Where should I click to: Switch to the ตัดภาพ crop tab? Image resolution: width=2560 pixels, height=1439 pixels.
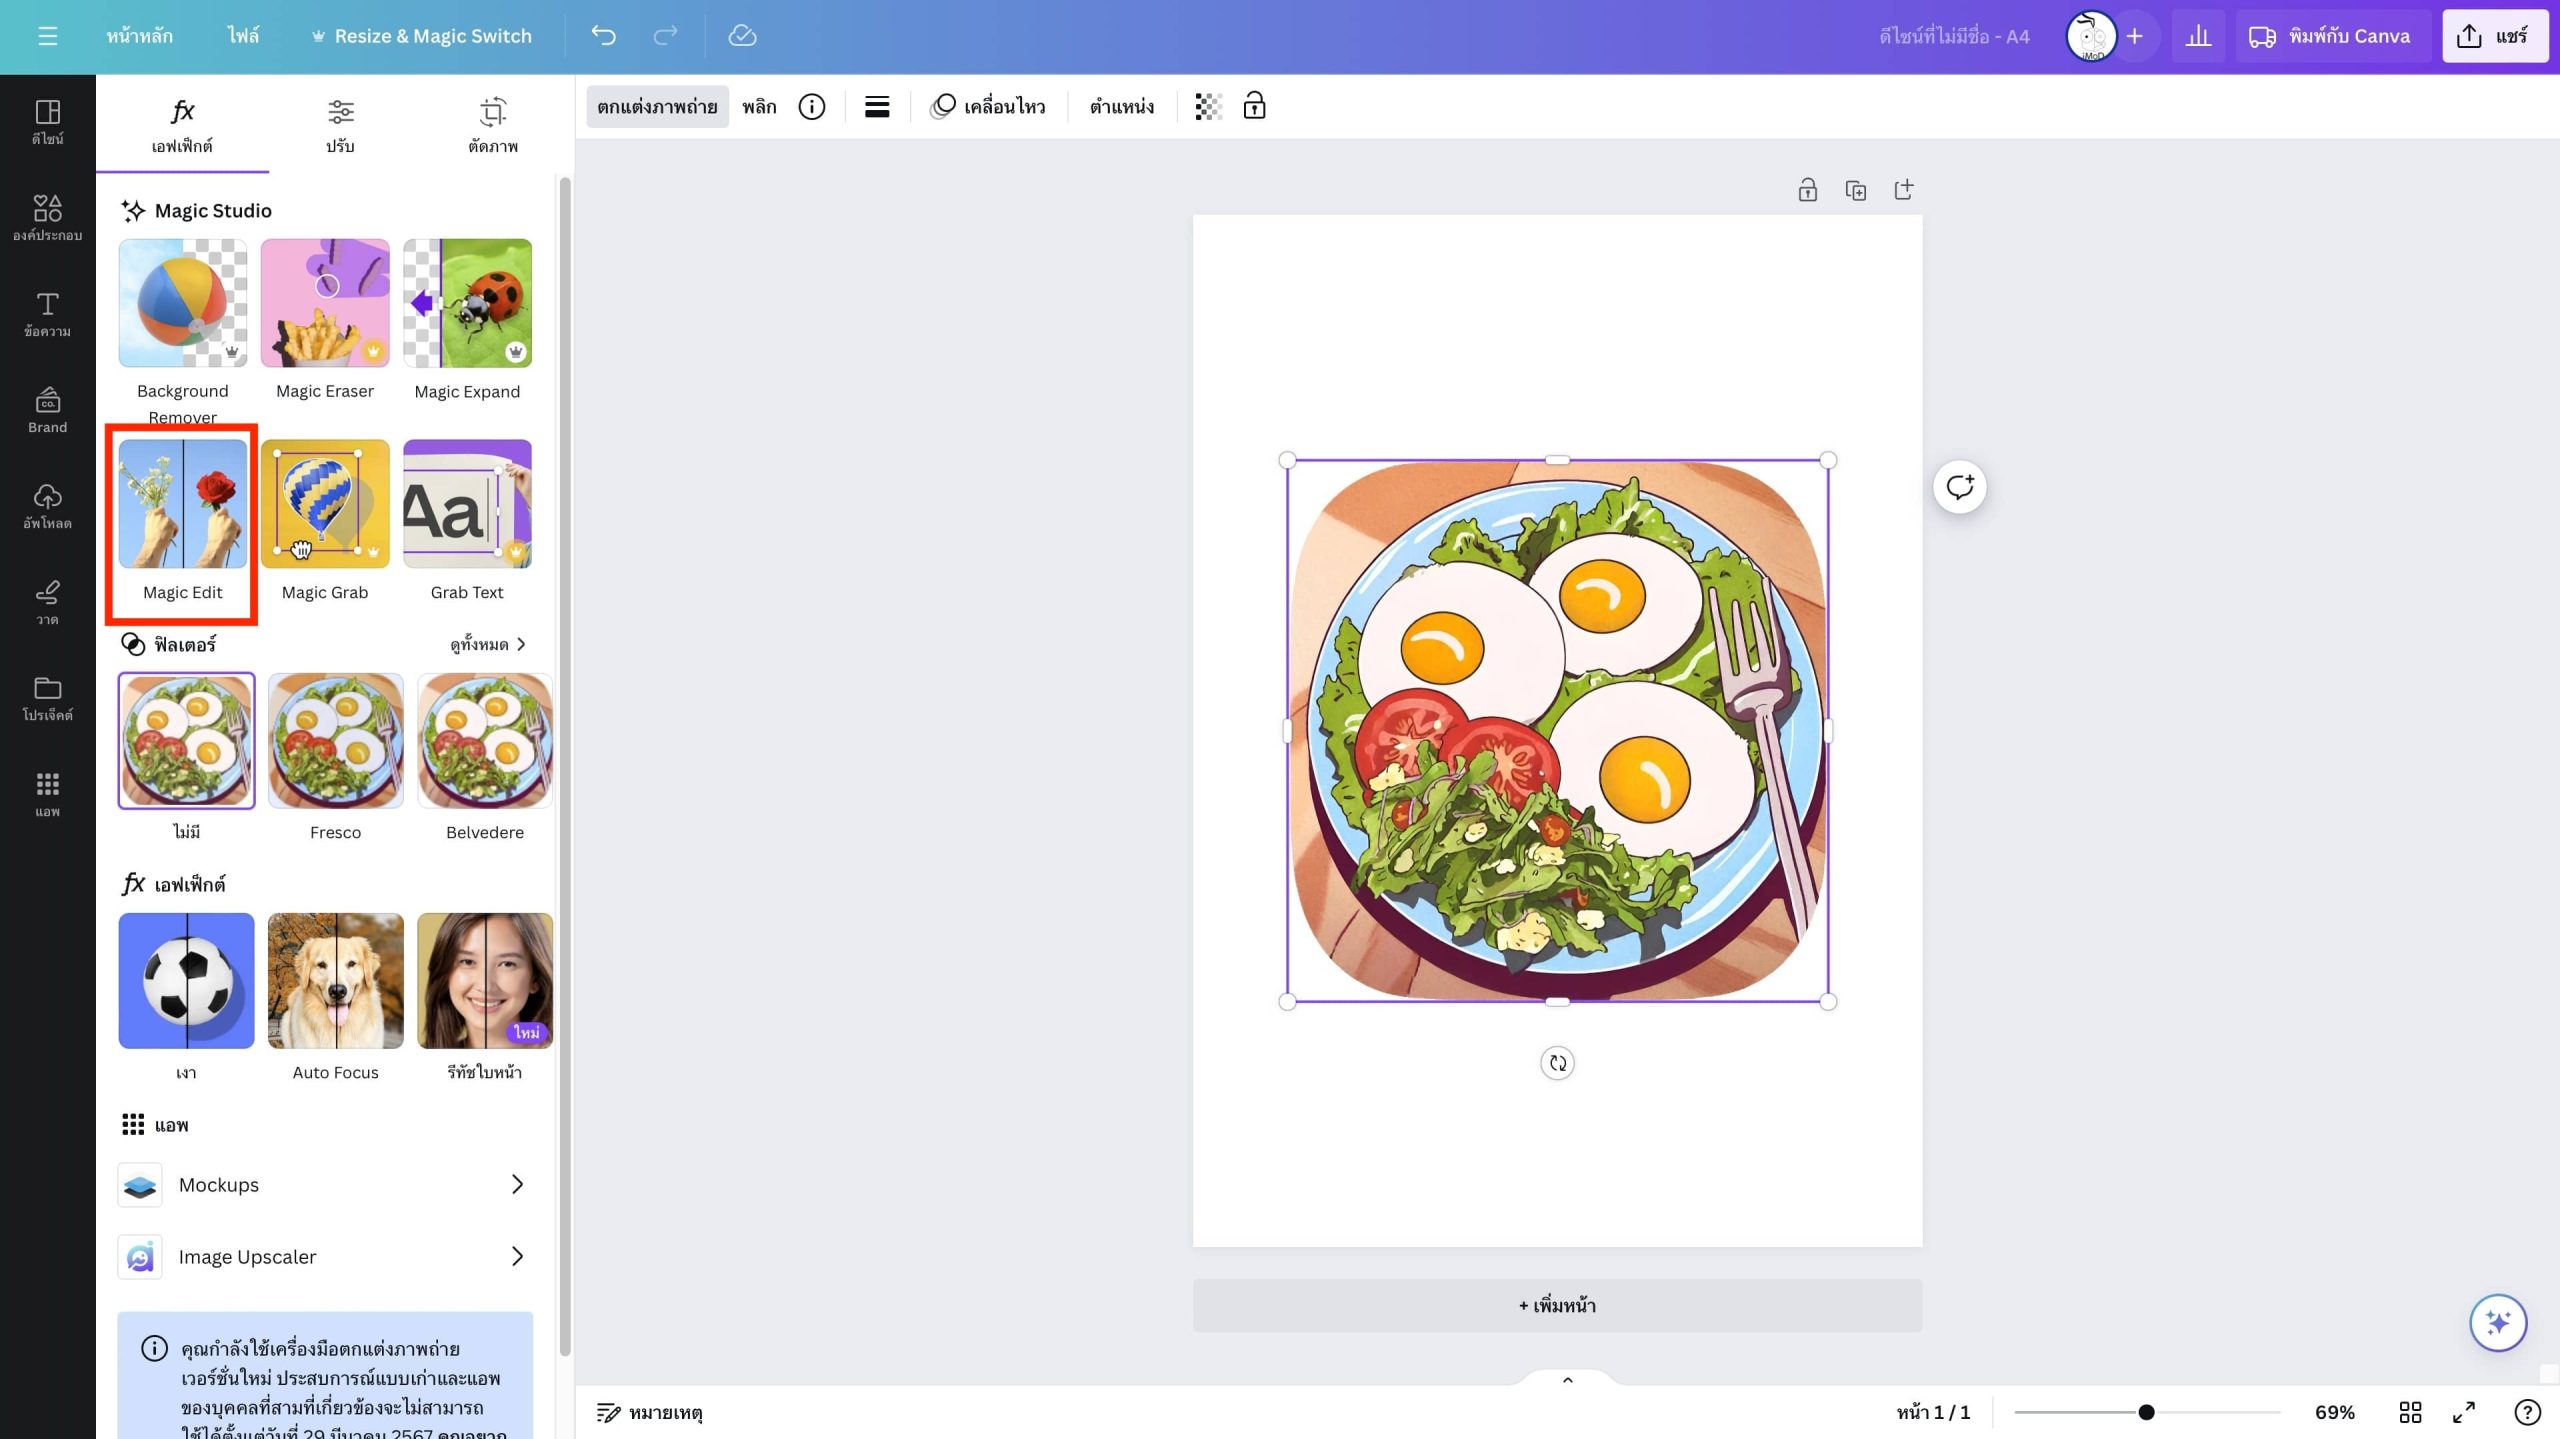492,124
